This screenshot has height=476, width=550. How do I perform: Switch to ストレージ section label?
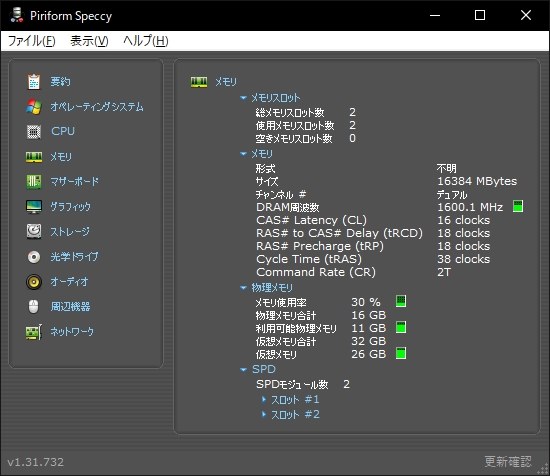70,232
